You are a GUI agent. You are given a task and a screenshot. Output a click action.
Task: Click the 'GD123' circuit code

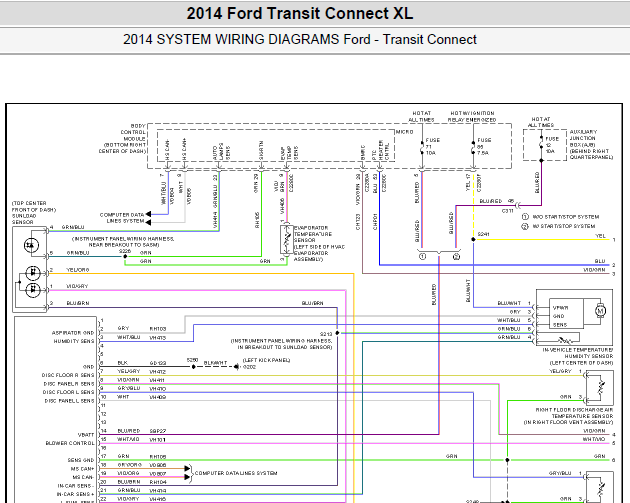pos(158,363)
